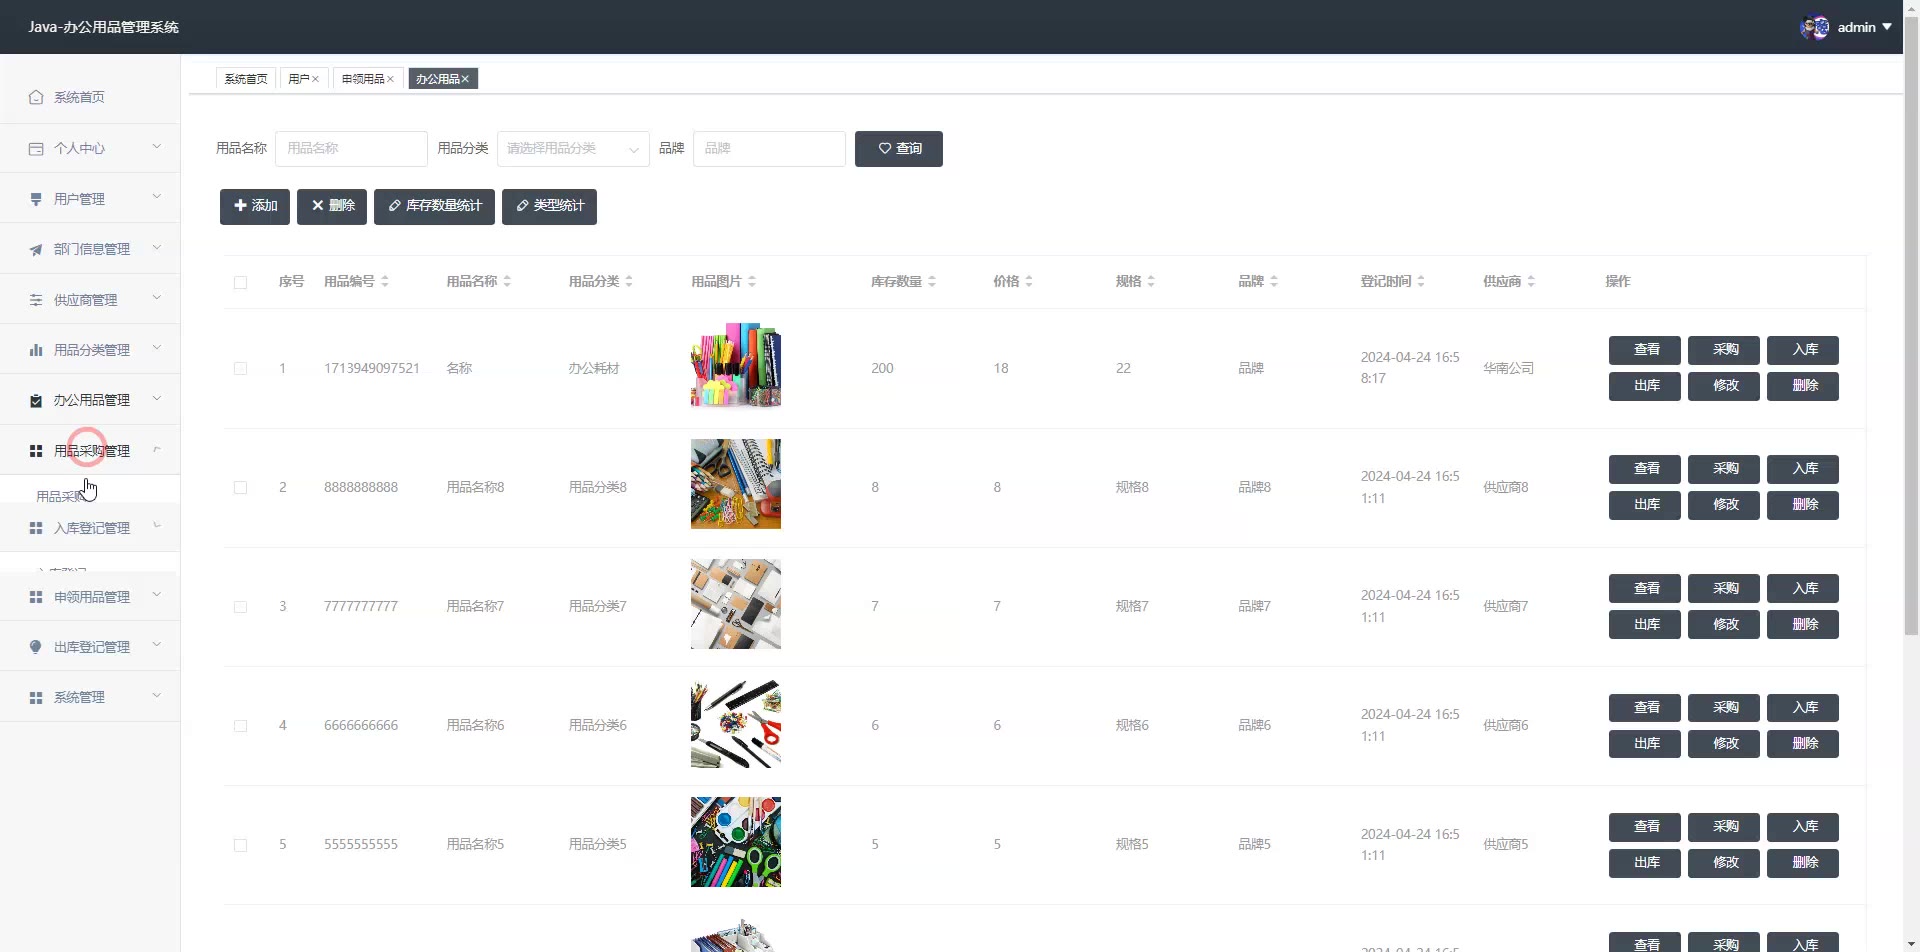The width and height of the screenshot is (1920, 952).
Task: Click 入库 for row 用品名称7
Action: tap(1803, 589)
